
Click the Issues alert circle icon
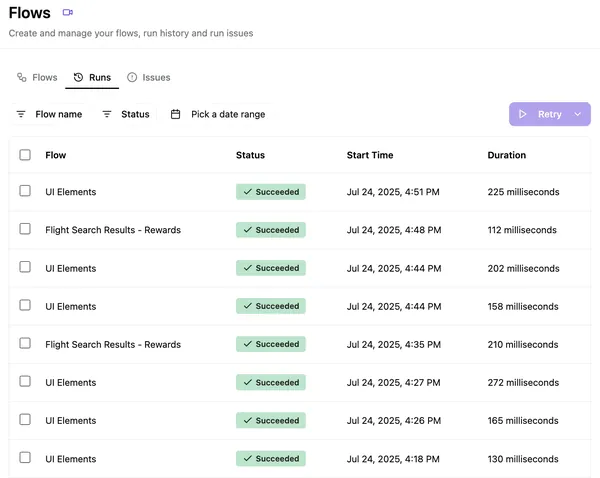[132, 77]
